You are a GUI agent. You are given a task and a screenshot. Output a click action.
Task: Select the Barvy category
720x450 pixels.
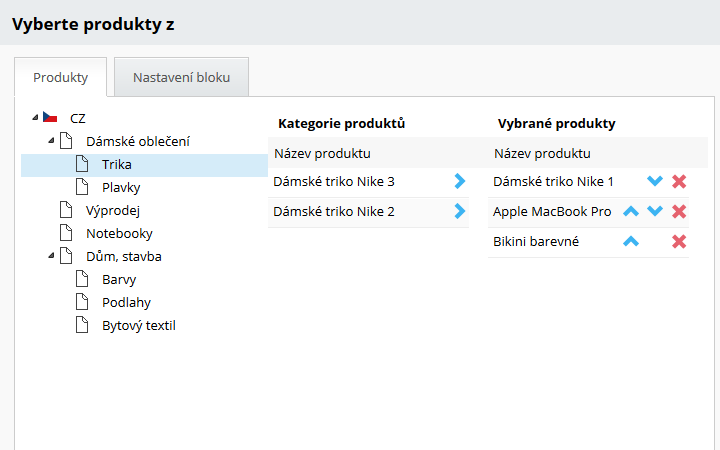tap(119, 279)
